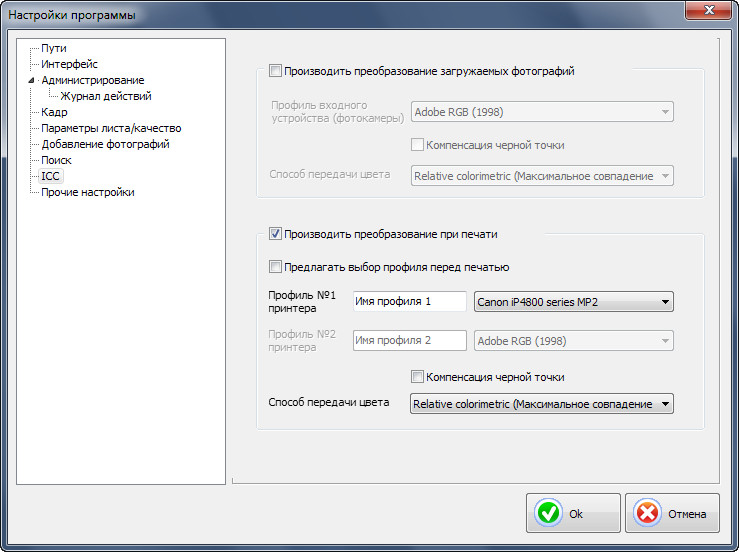Select Поиск in settings tree
Image resolution: width=739 pixels, height=552 pixels.
tap(56, 160)
